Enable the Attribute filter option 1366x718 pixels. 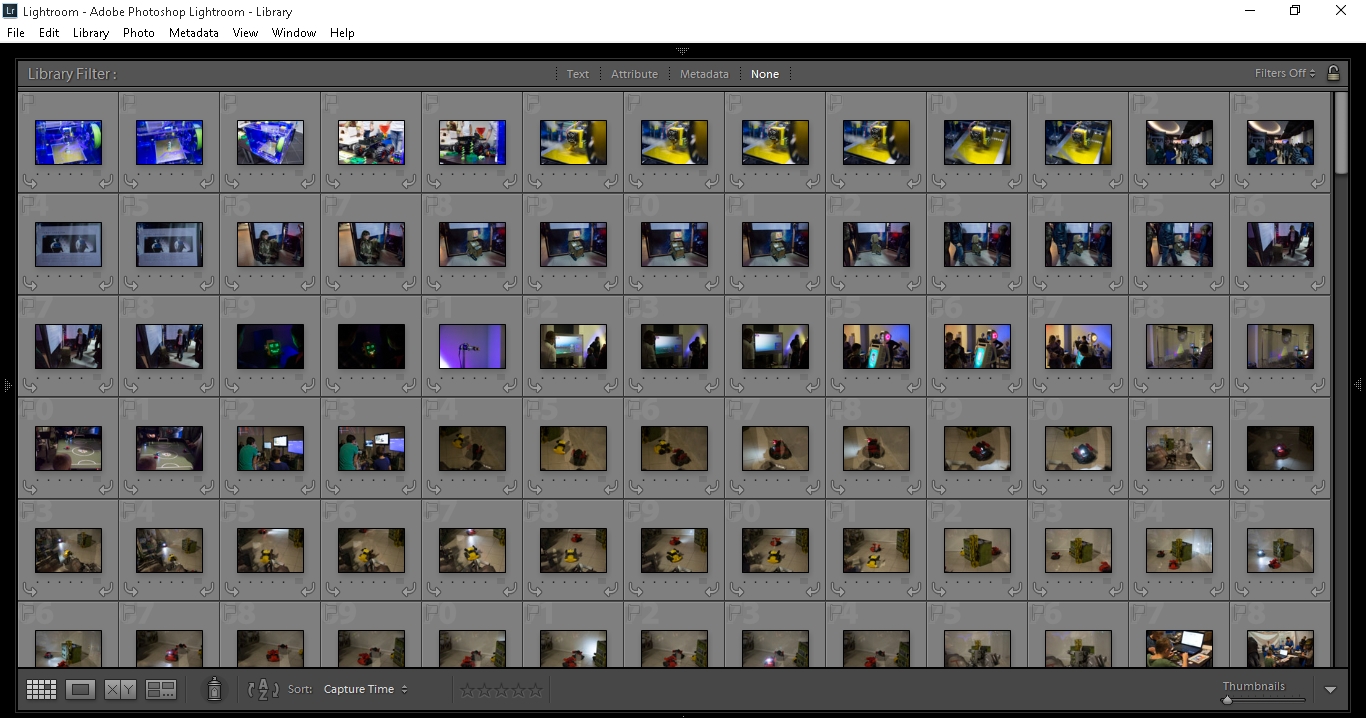click(635, 74)
